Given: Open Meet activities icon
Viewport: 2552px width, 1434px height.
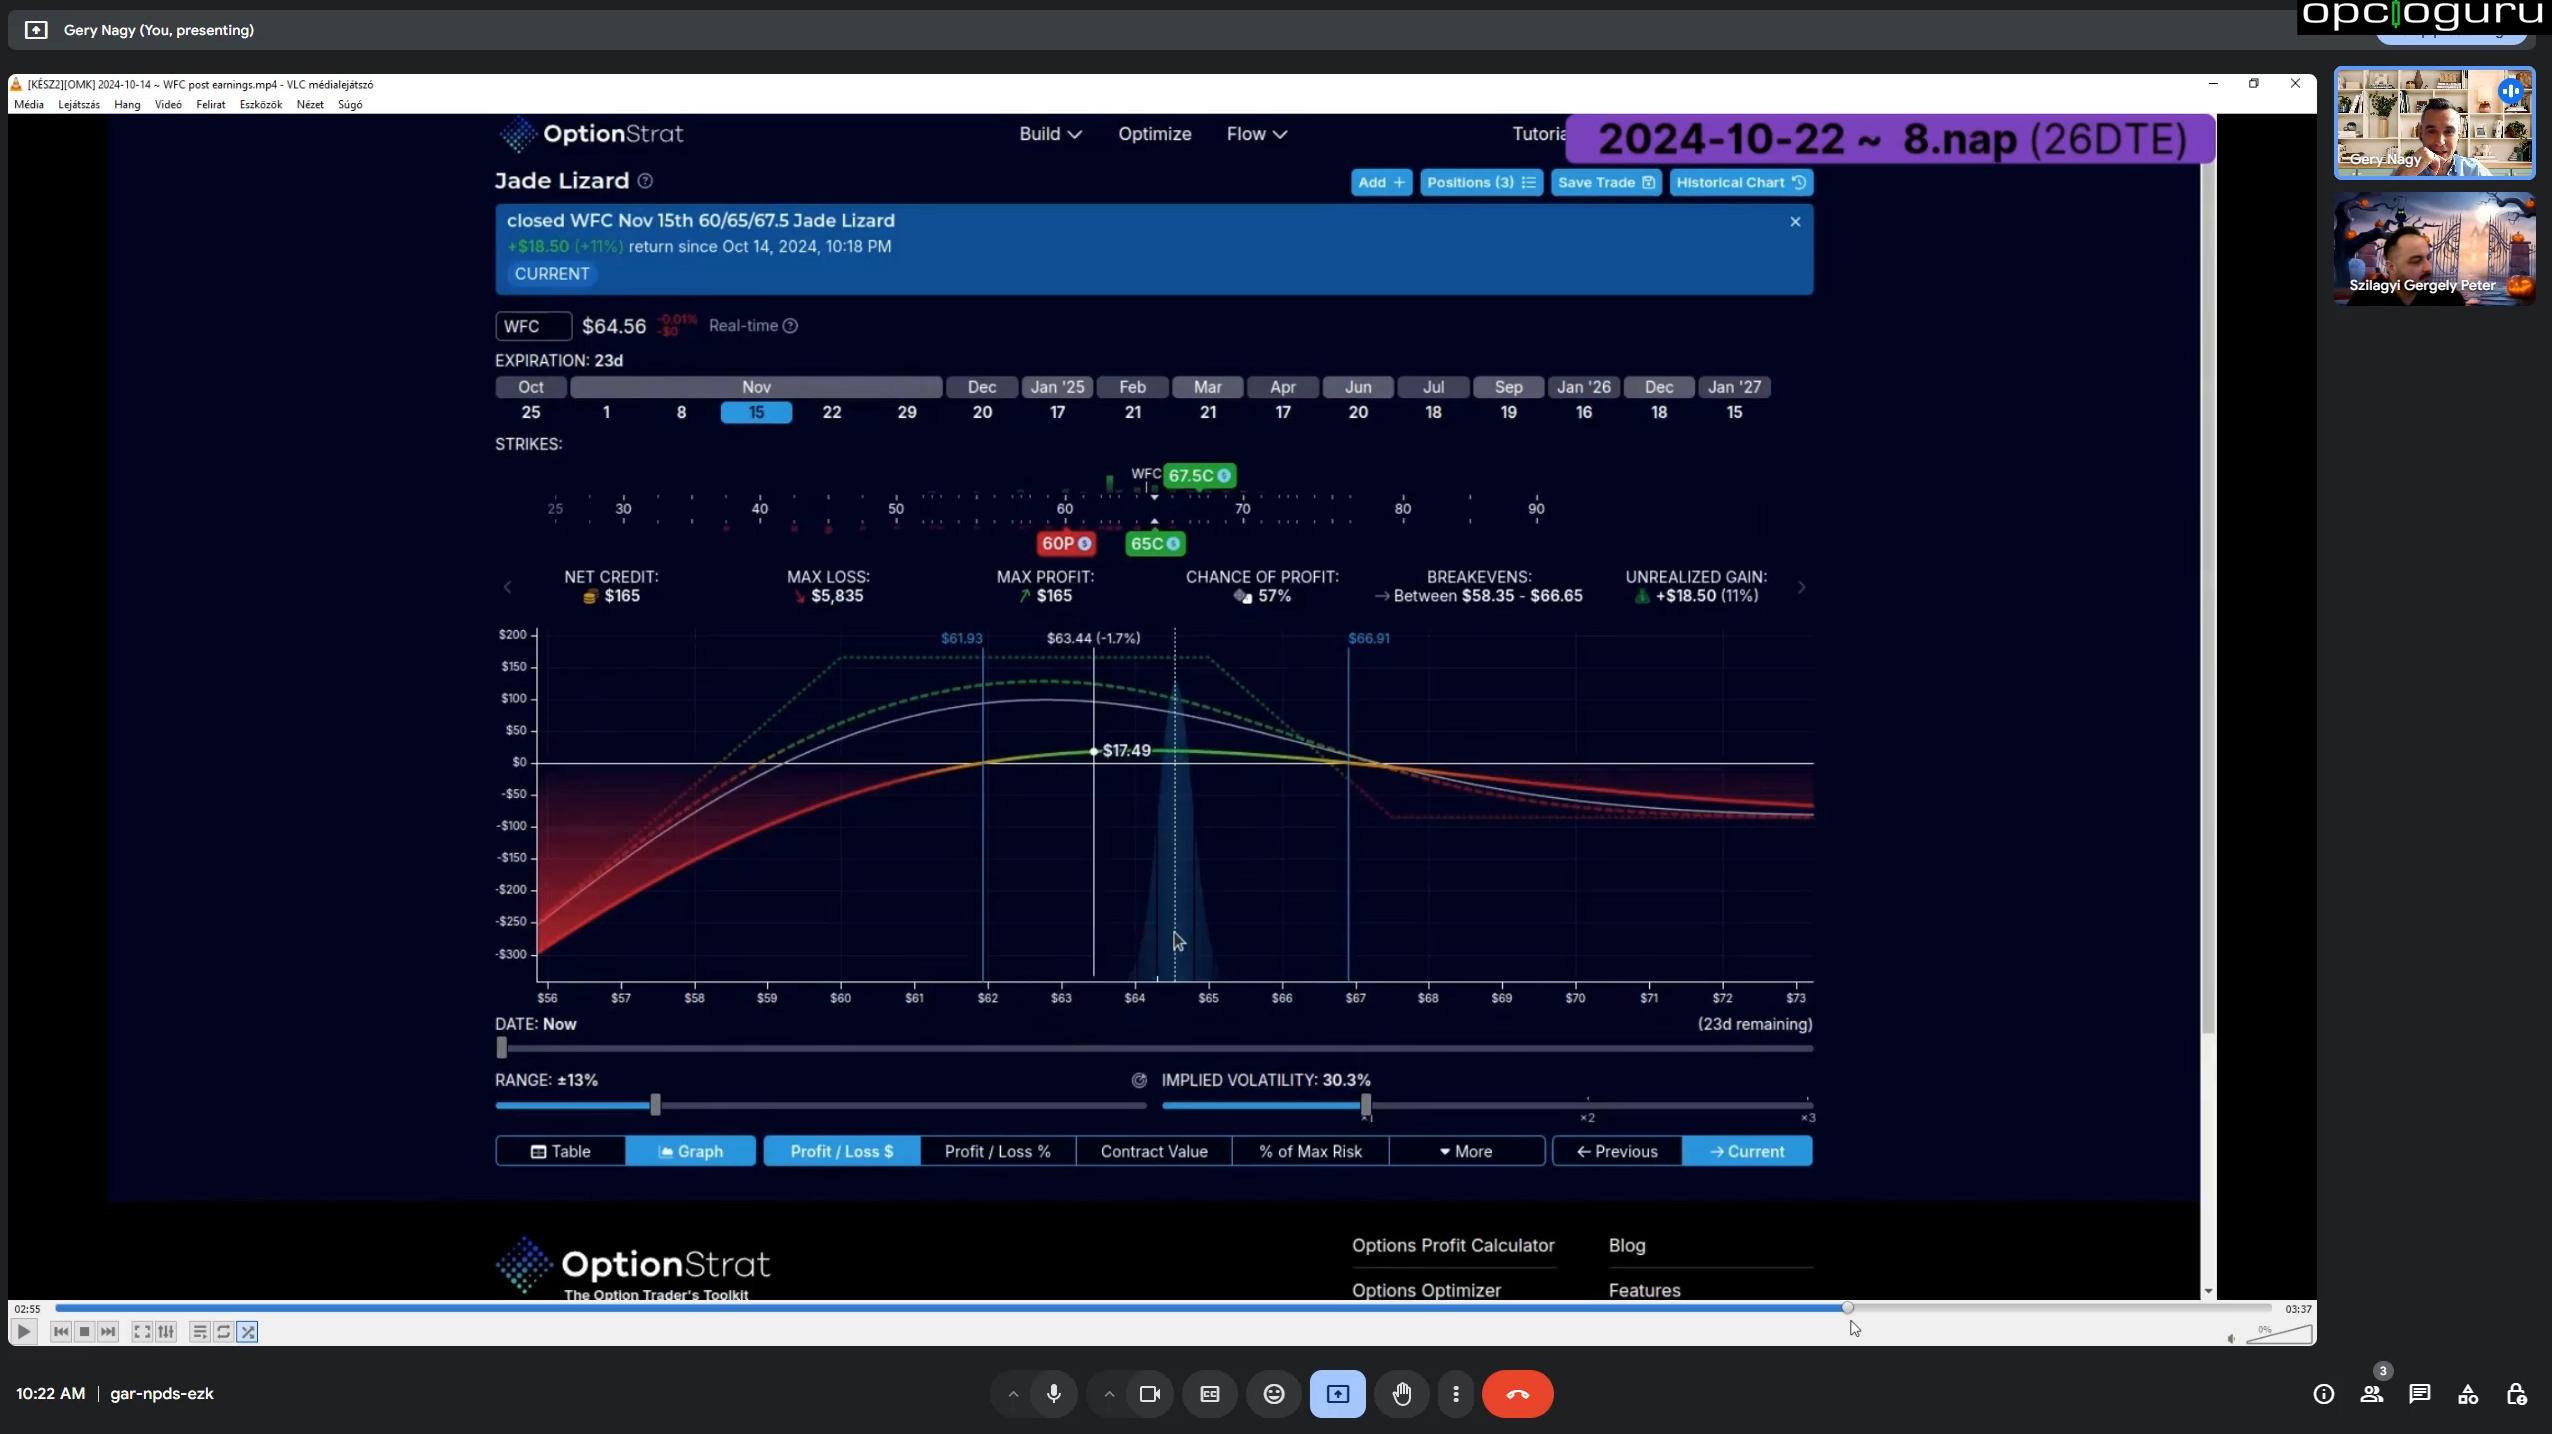Looking at the screenshot, I should [2468, 1393].
